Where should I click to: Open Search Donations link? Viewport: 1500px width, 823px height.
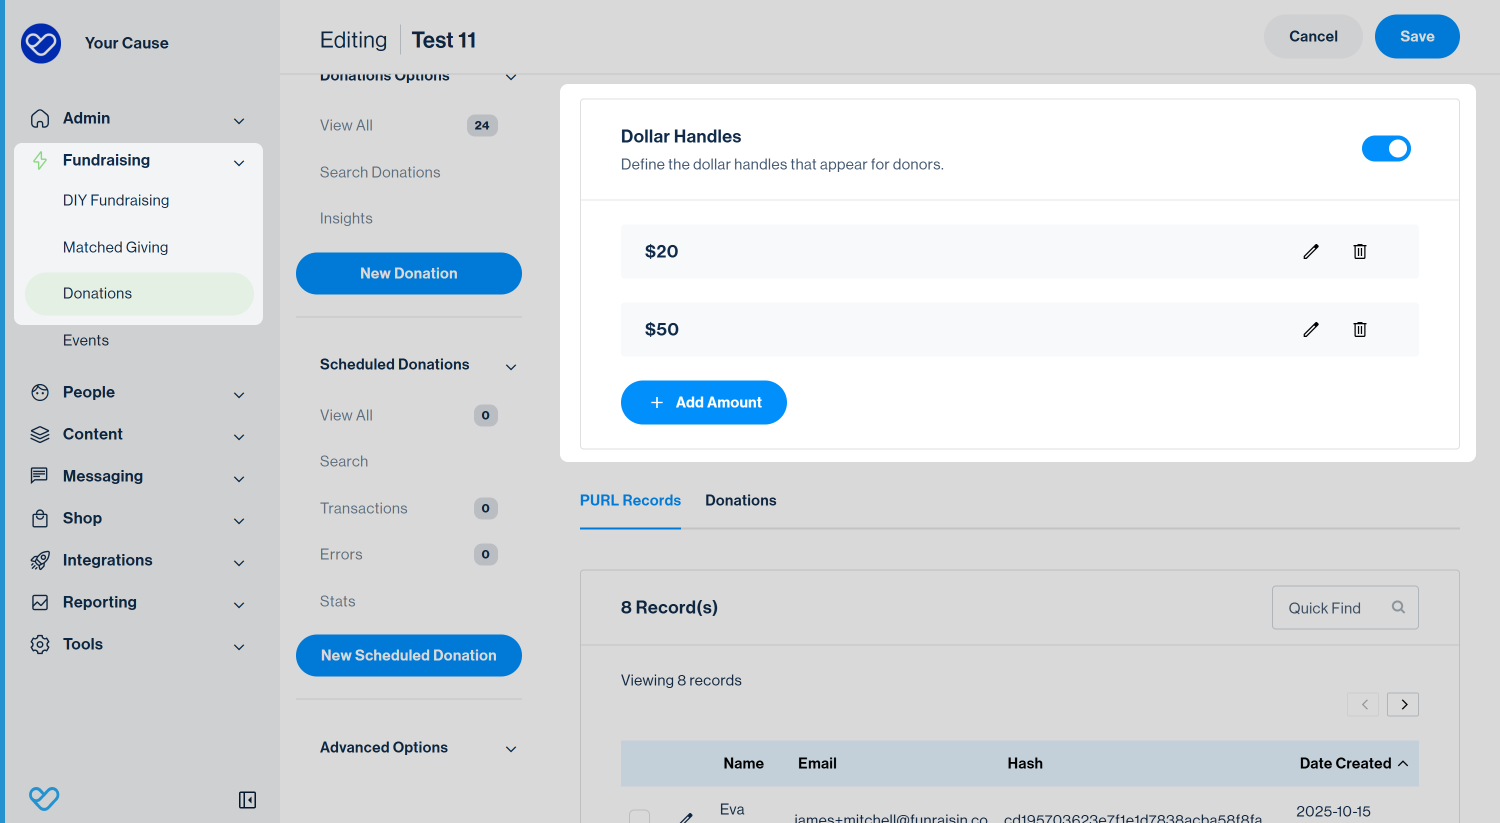point(380,172)
